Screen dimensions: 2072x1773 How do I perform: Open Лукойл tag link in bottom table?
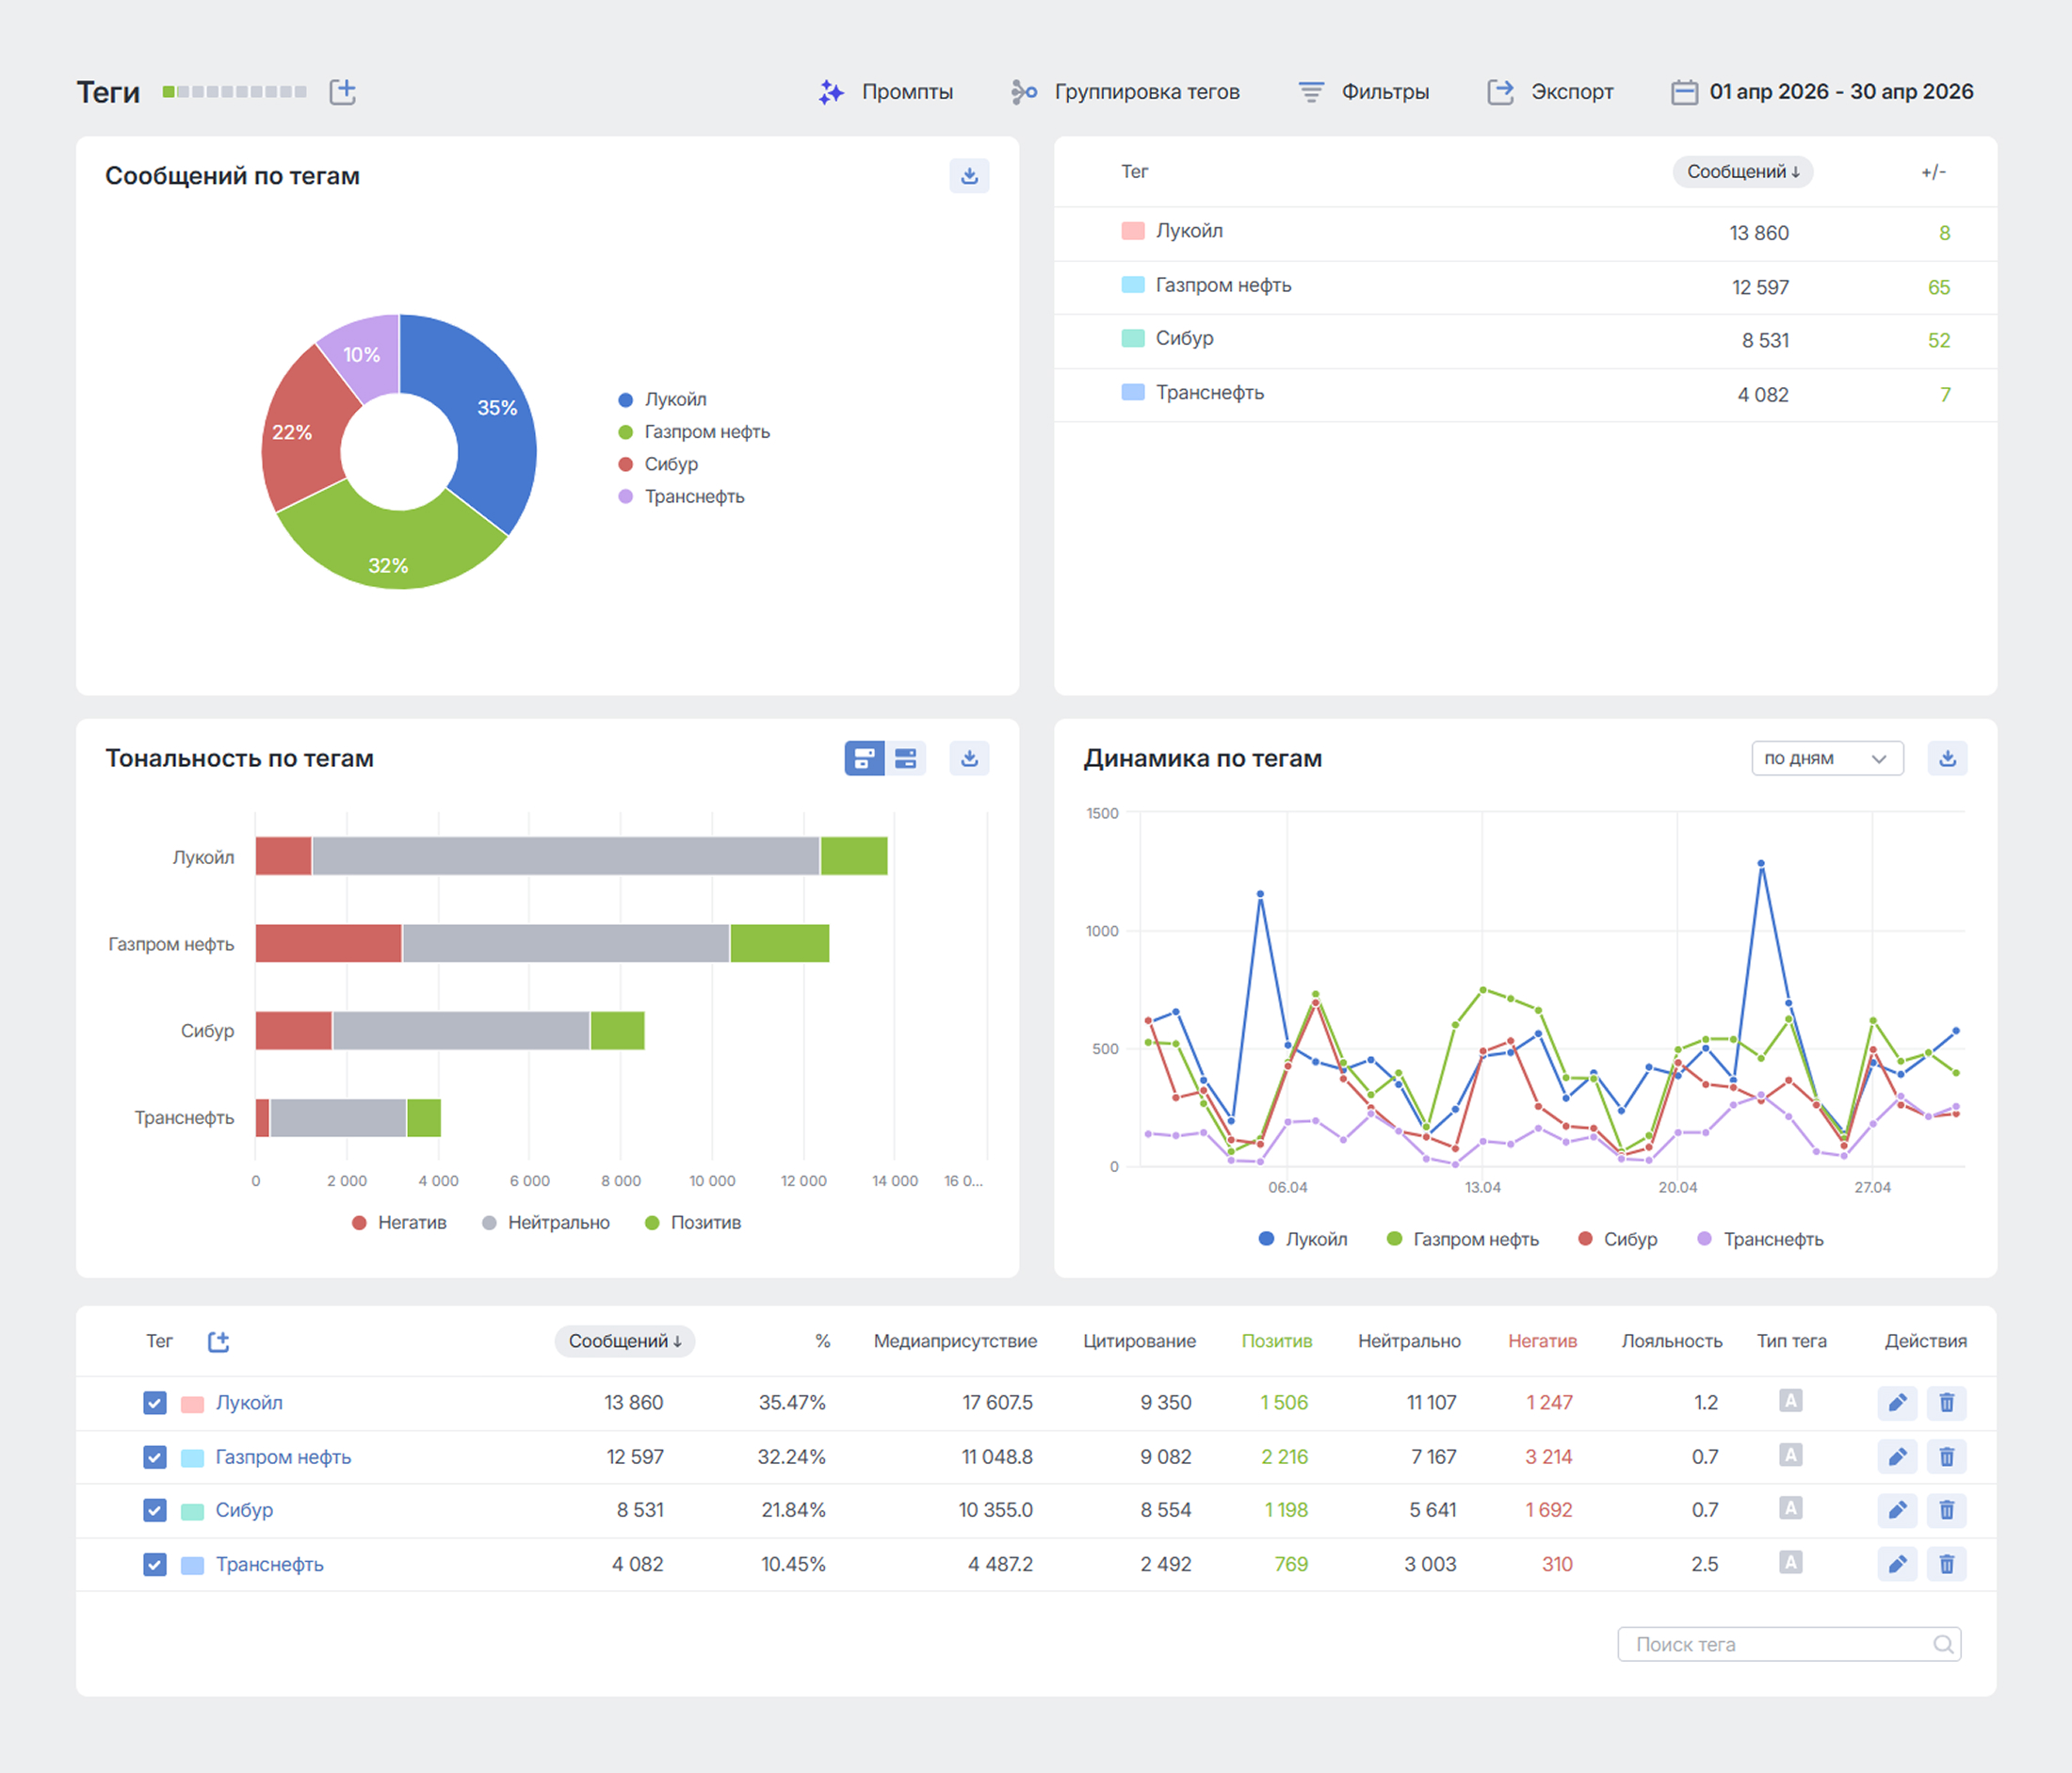click(249, 1403)
